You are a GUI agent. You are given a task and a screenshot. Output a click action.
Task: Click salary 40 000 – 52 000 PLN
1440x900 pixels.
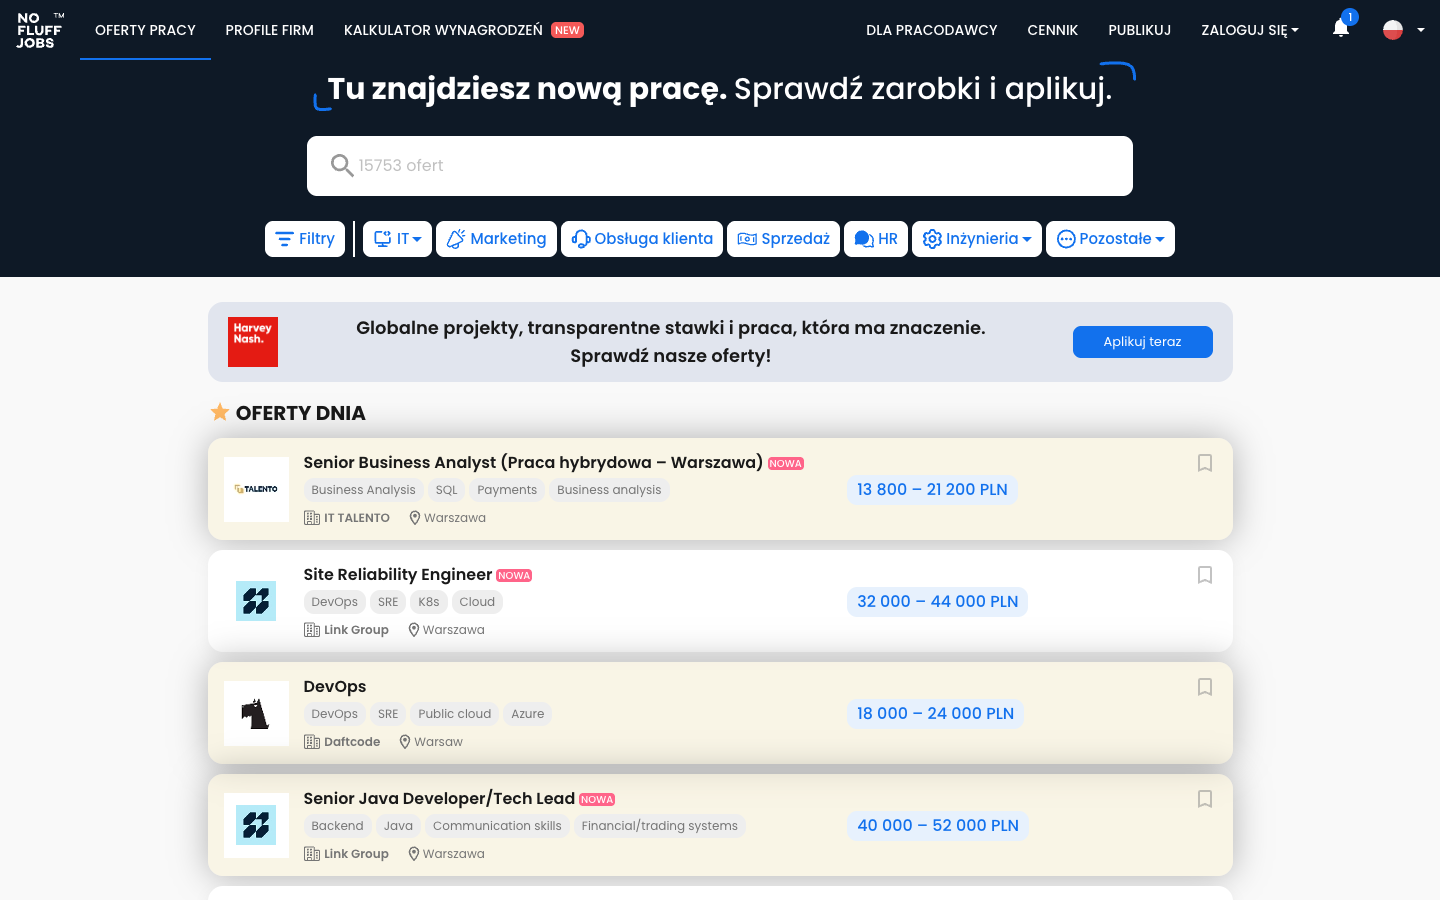(x=938, y=826)
